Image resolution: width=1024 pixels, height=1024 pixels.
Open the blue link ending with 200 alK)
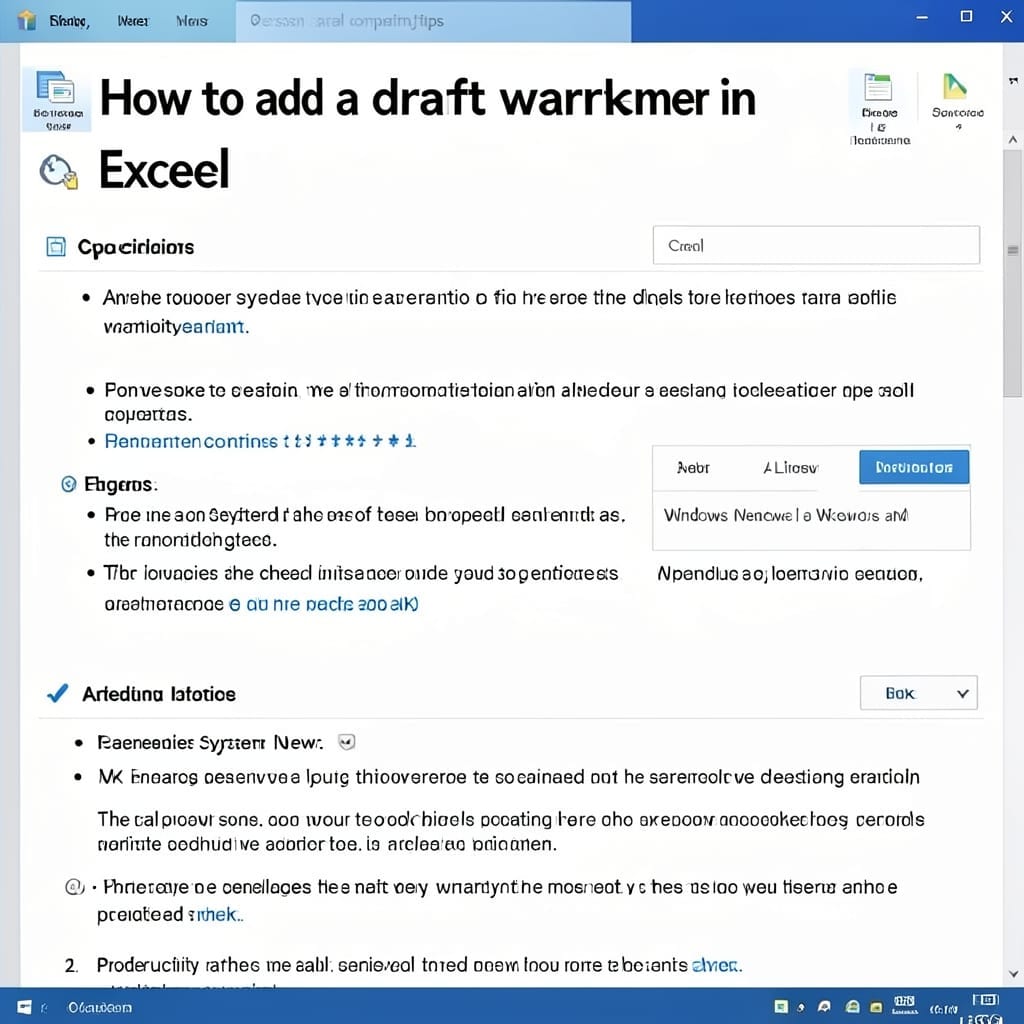323,604
